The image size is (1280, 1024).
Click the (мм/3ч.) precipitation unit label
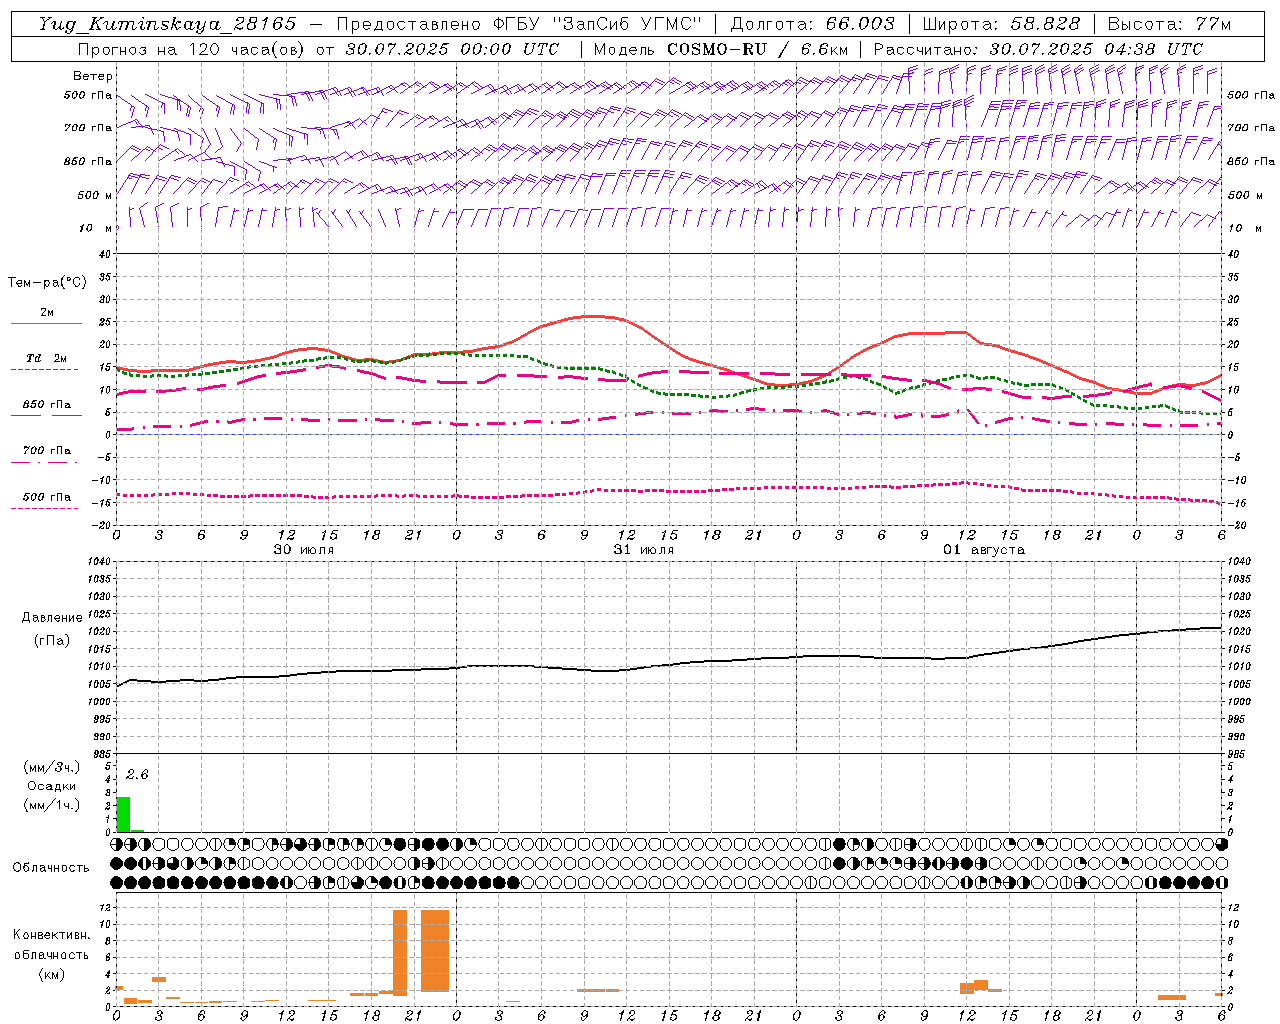click(52, 767)
